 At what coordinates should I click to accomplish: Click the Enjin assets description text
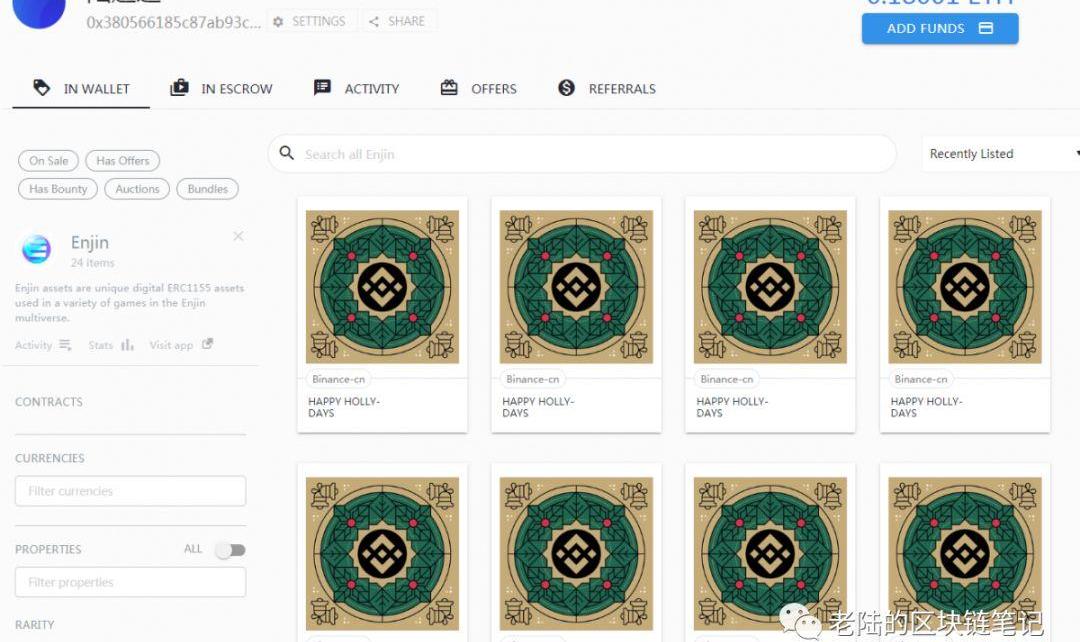(129, 302)
